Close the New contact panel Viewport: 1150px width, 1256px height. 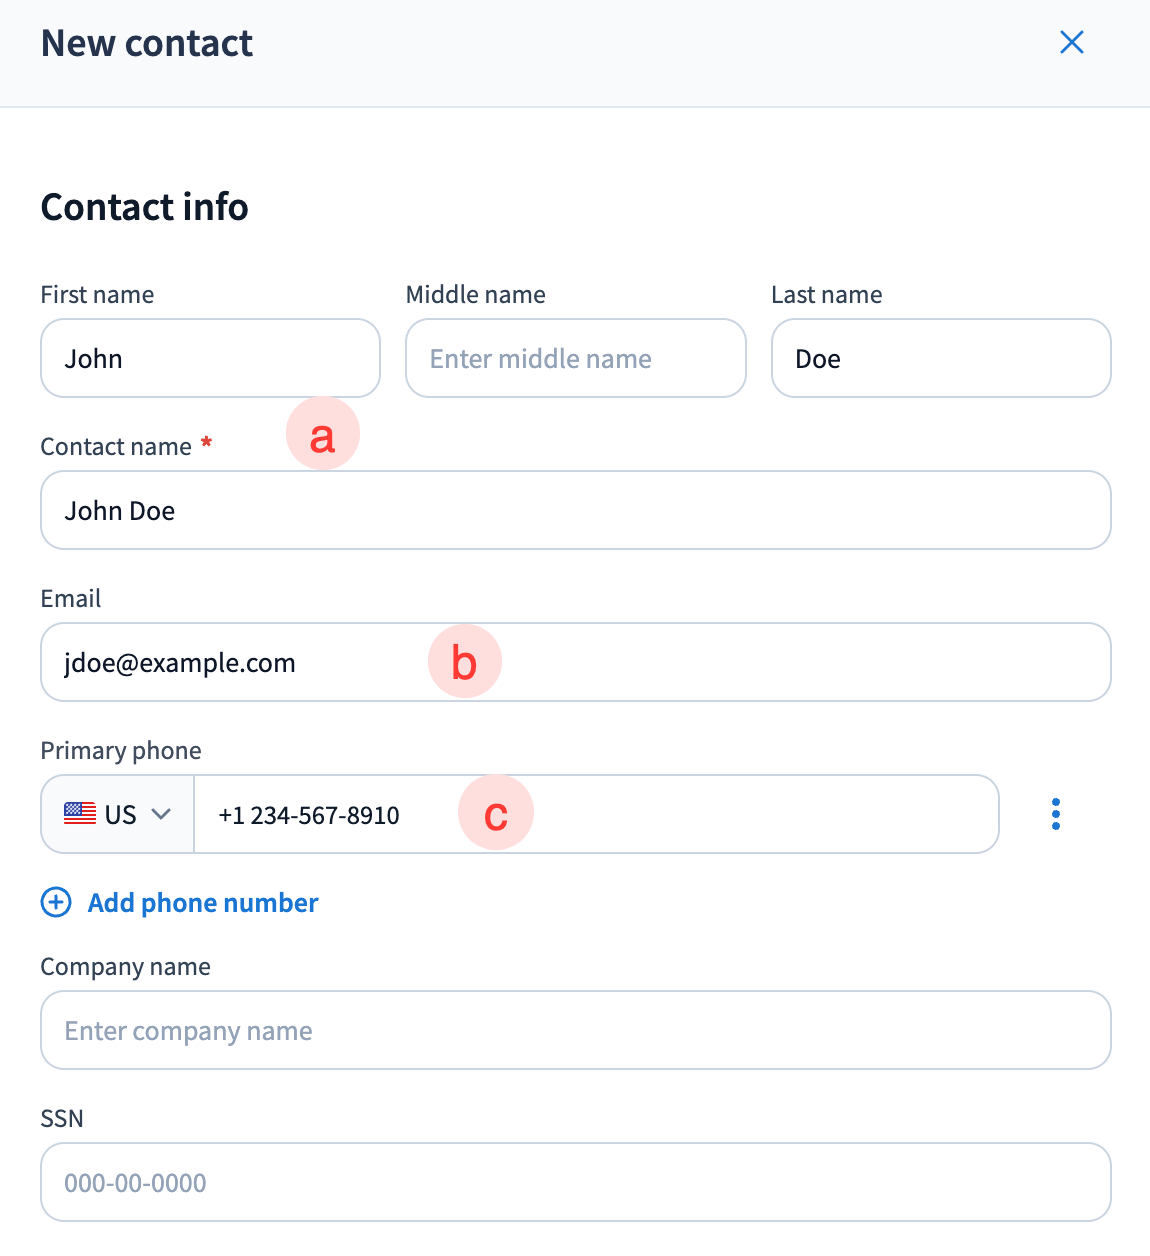pyautogui.click(x=1071, y=42)
